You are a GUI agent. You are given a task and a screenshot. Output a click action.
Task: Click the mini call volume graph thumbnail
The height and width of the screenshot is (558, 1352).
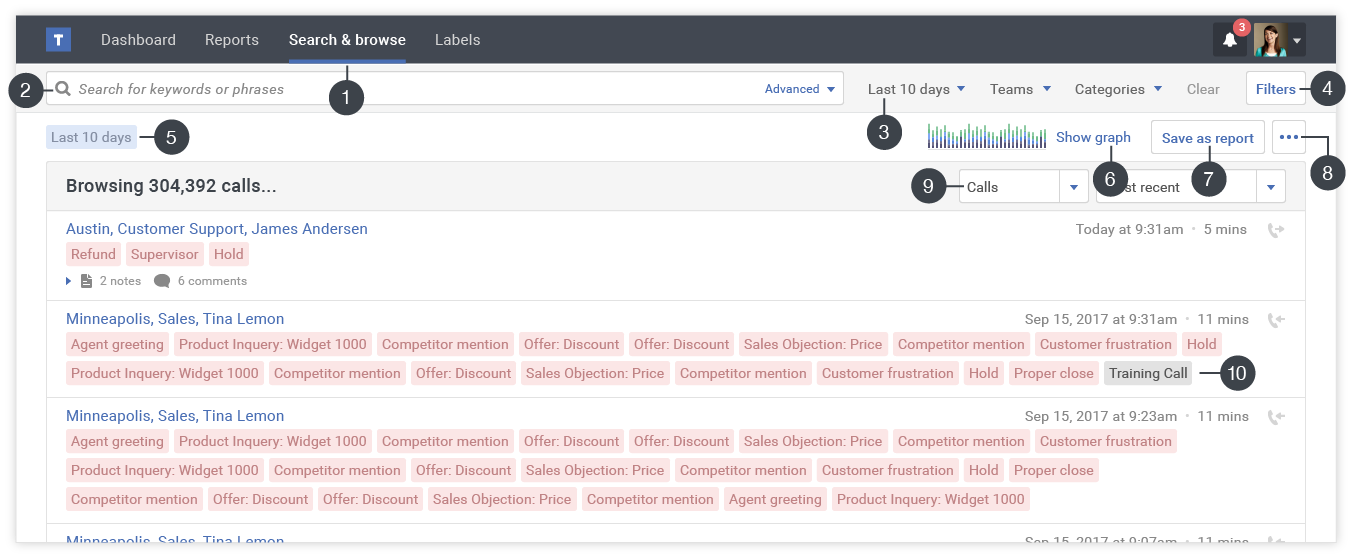[x=986, y=137]
